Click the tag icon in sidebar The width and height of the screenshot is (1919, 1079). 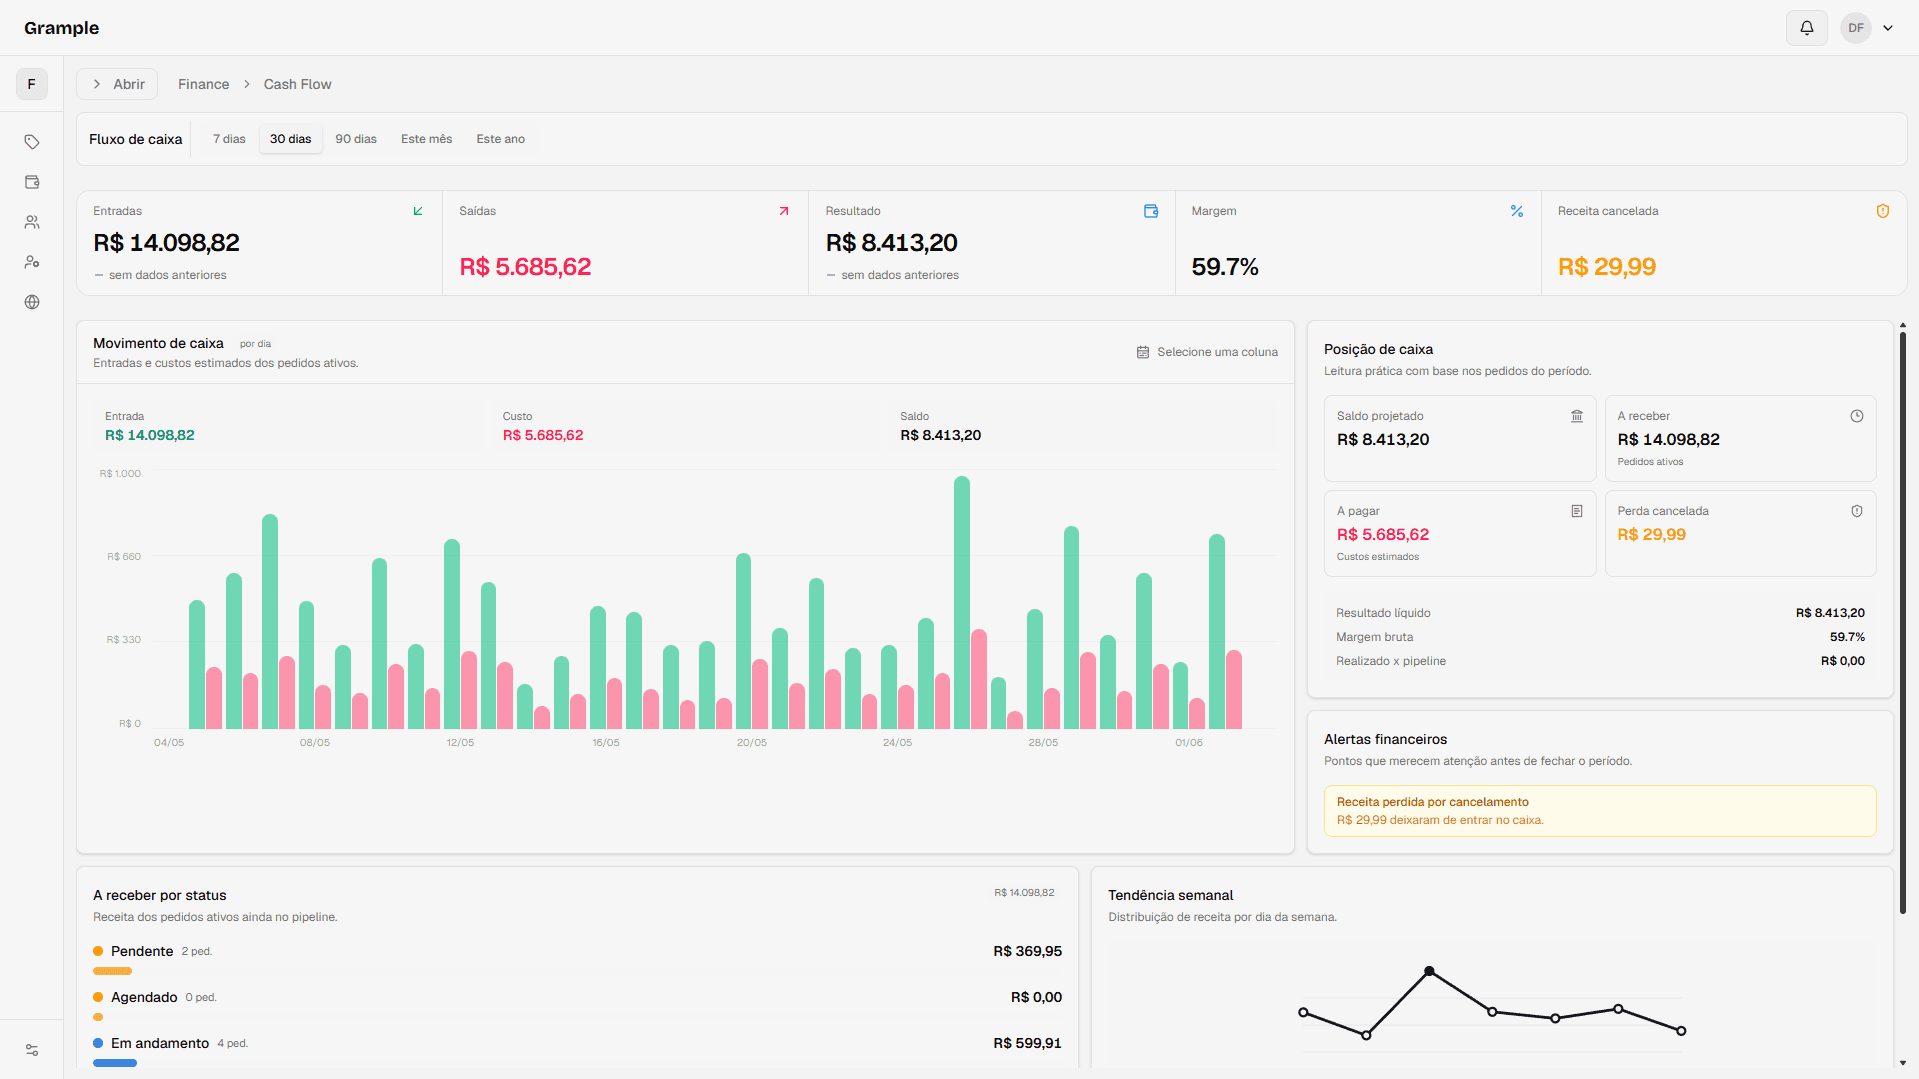[x=32, y=142]
